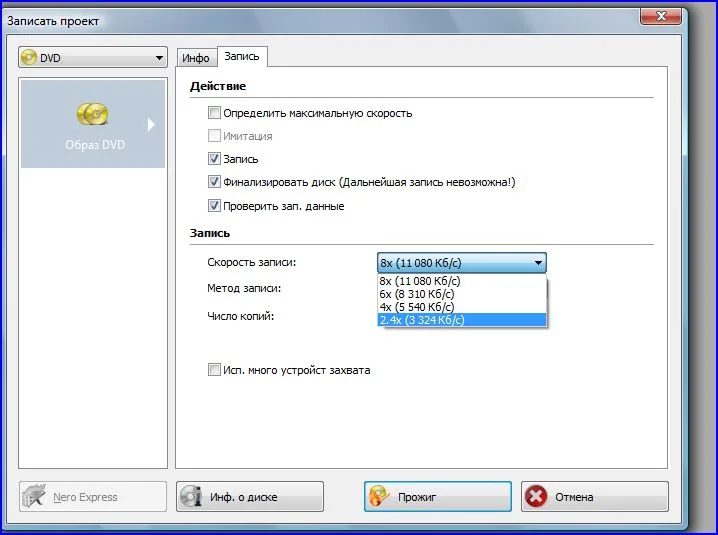Viewport: 718px width, 535px height.
Task: Click the Записать проект window title
Action: click(53, 21)
